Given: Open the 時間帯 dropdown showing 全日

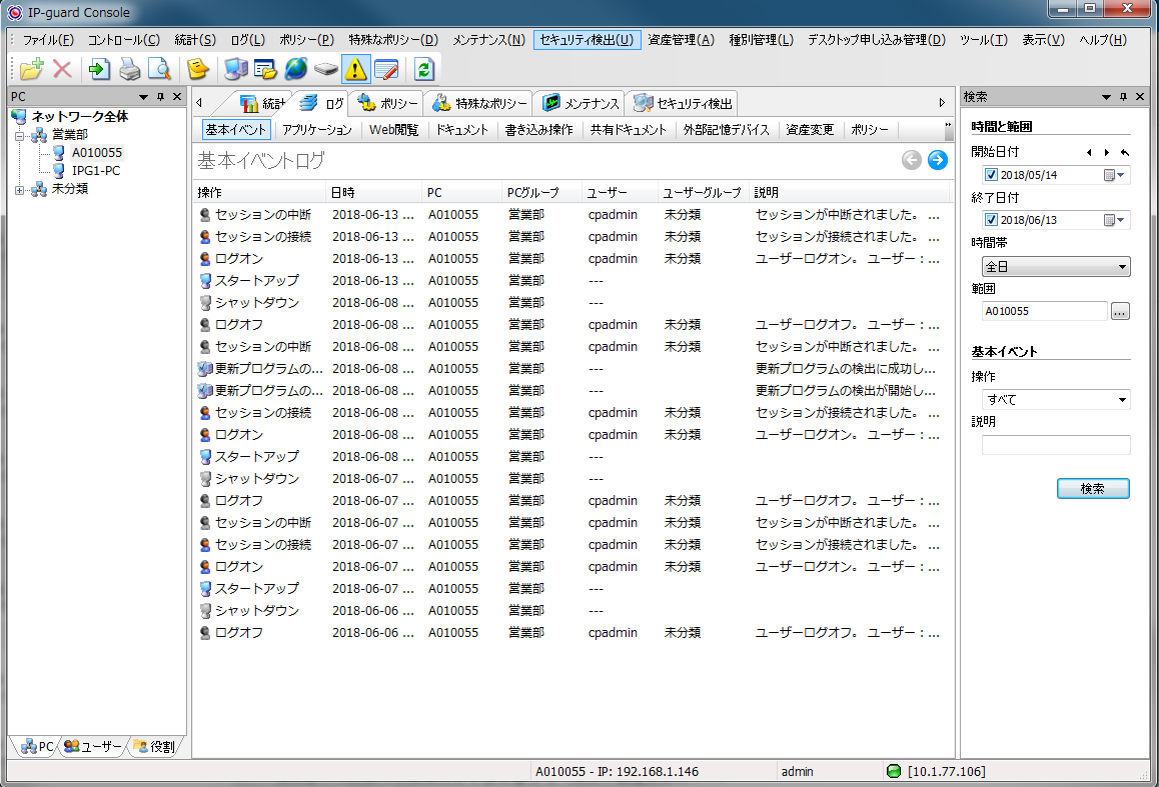Looking at the screenshot, I should coord(1056,267).
